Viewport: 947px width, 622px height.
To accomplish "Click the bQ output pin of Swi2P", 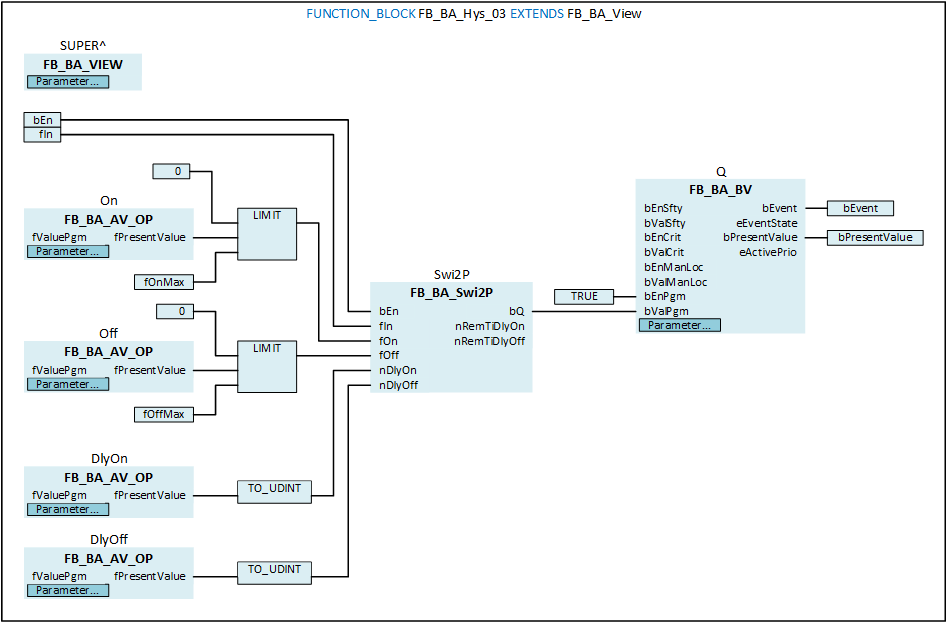I will pos(516,312).
